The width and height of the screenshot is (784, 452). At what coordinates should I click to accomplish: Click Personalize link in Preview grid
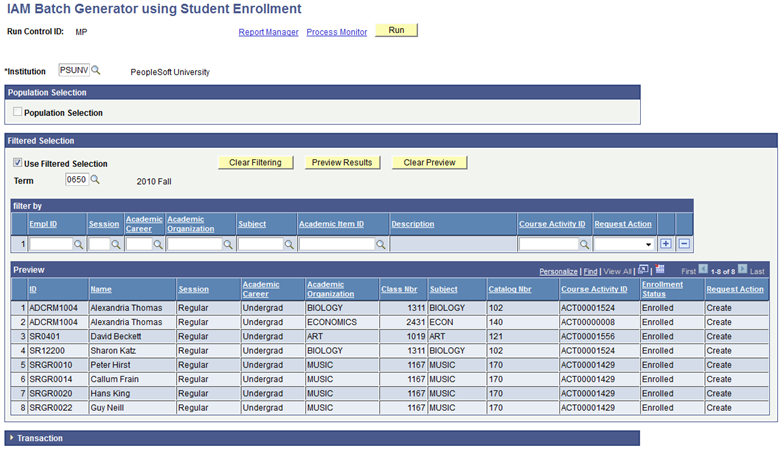[x=558, y=272]
